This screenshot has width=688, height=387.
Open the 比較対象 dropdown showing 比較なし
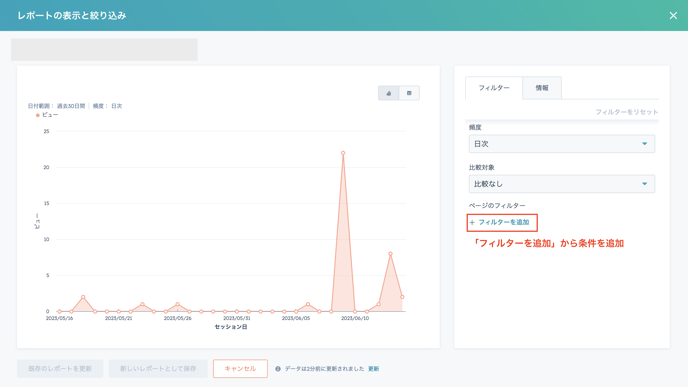(x=562, y=184)
